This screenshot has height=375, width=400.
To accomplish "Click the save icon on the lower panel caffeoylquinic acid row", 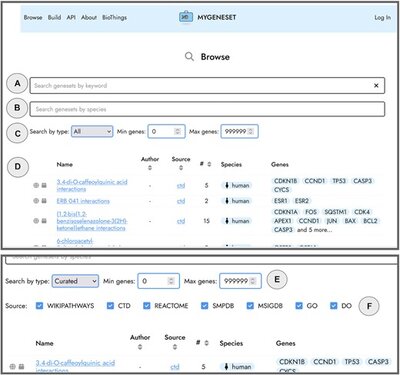I will (21, 366).
